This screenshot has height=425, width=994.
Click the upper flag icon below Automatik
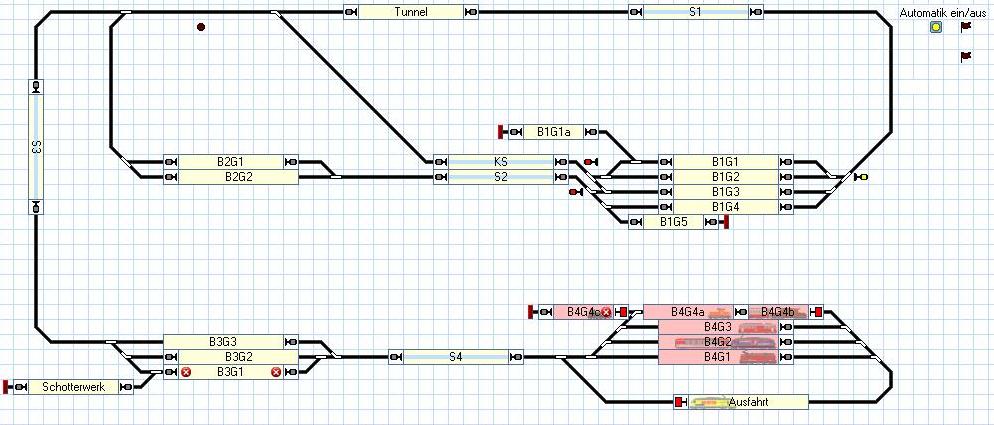pos(965,28)
